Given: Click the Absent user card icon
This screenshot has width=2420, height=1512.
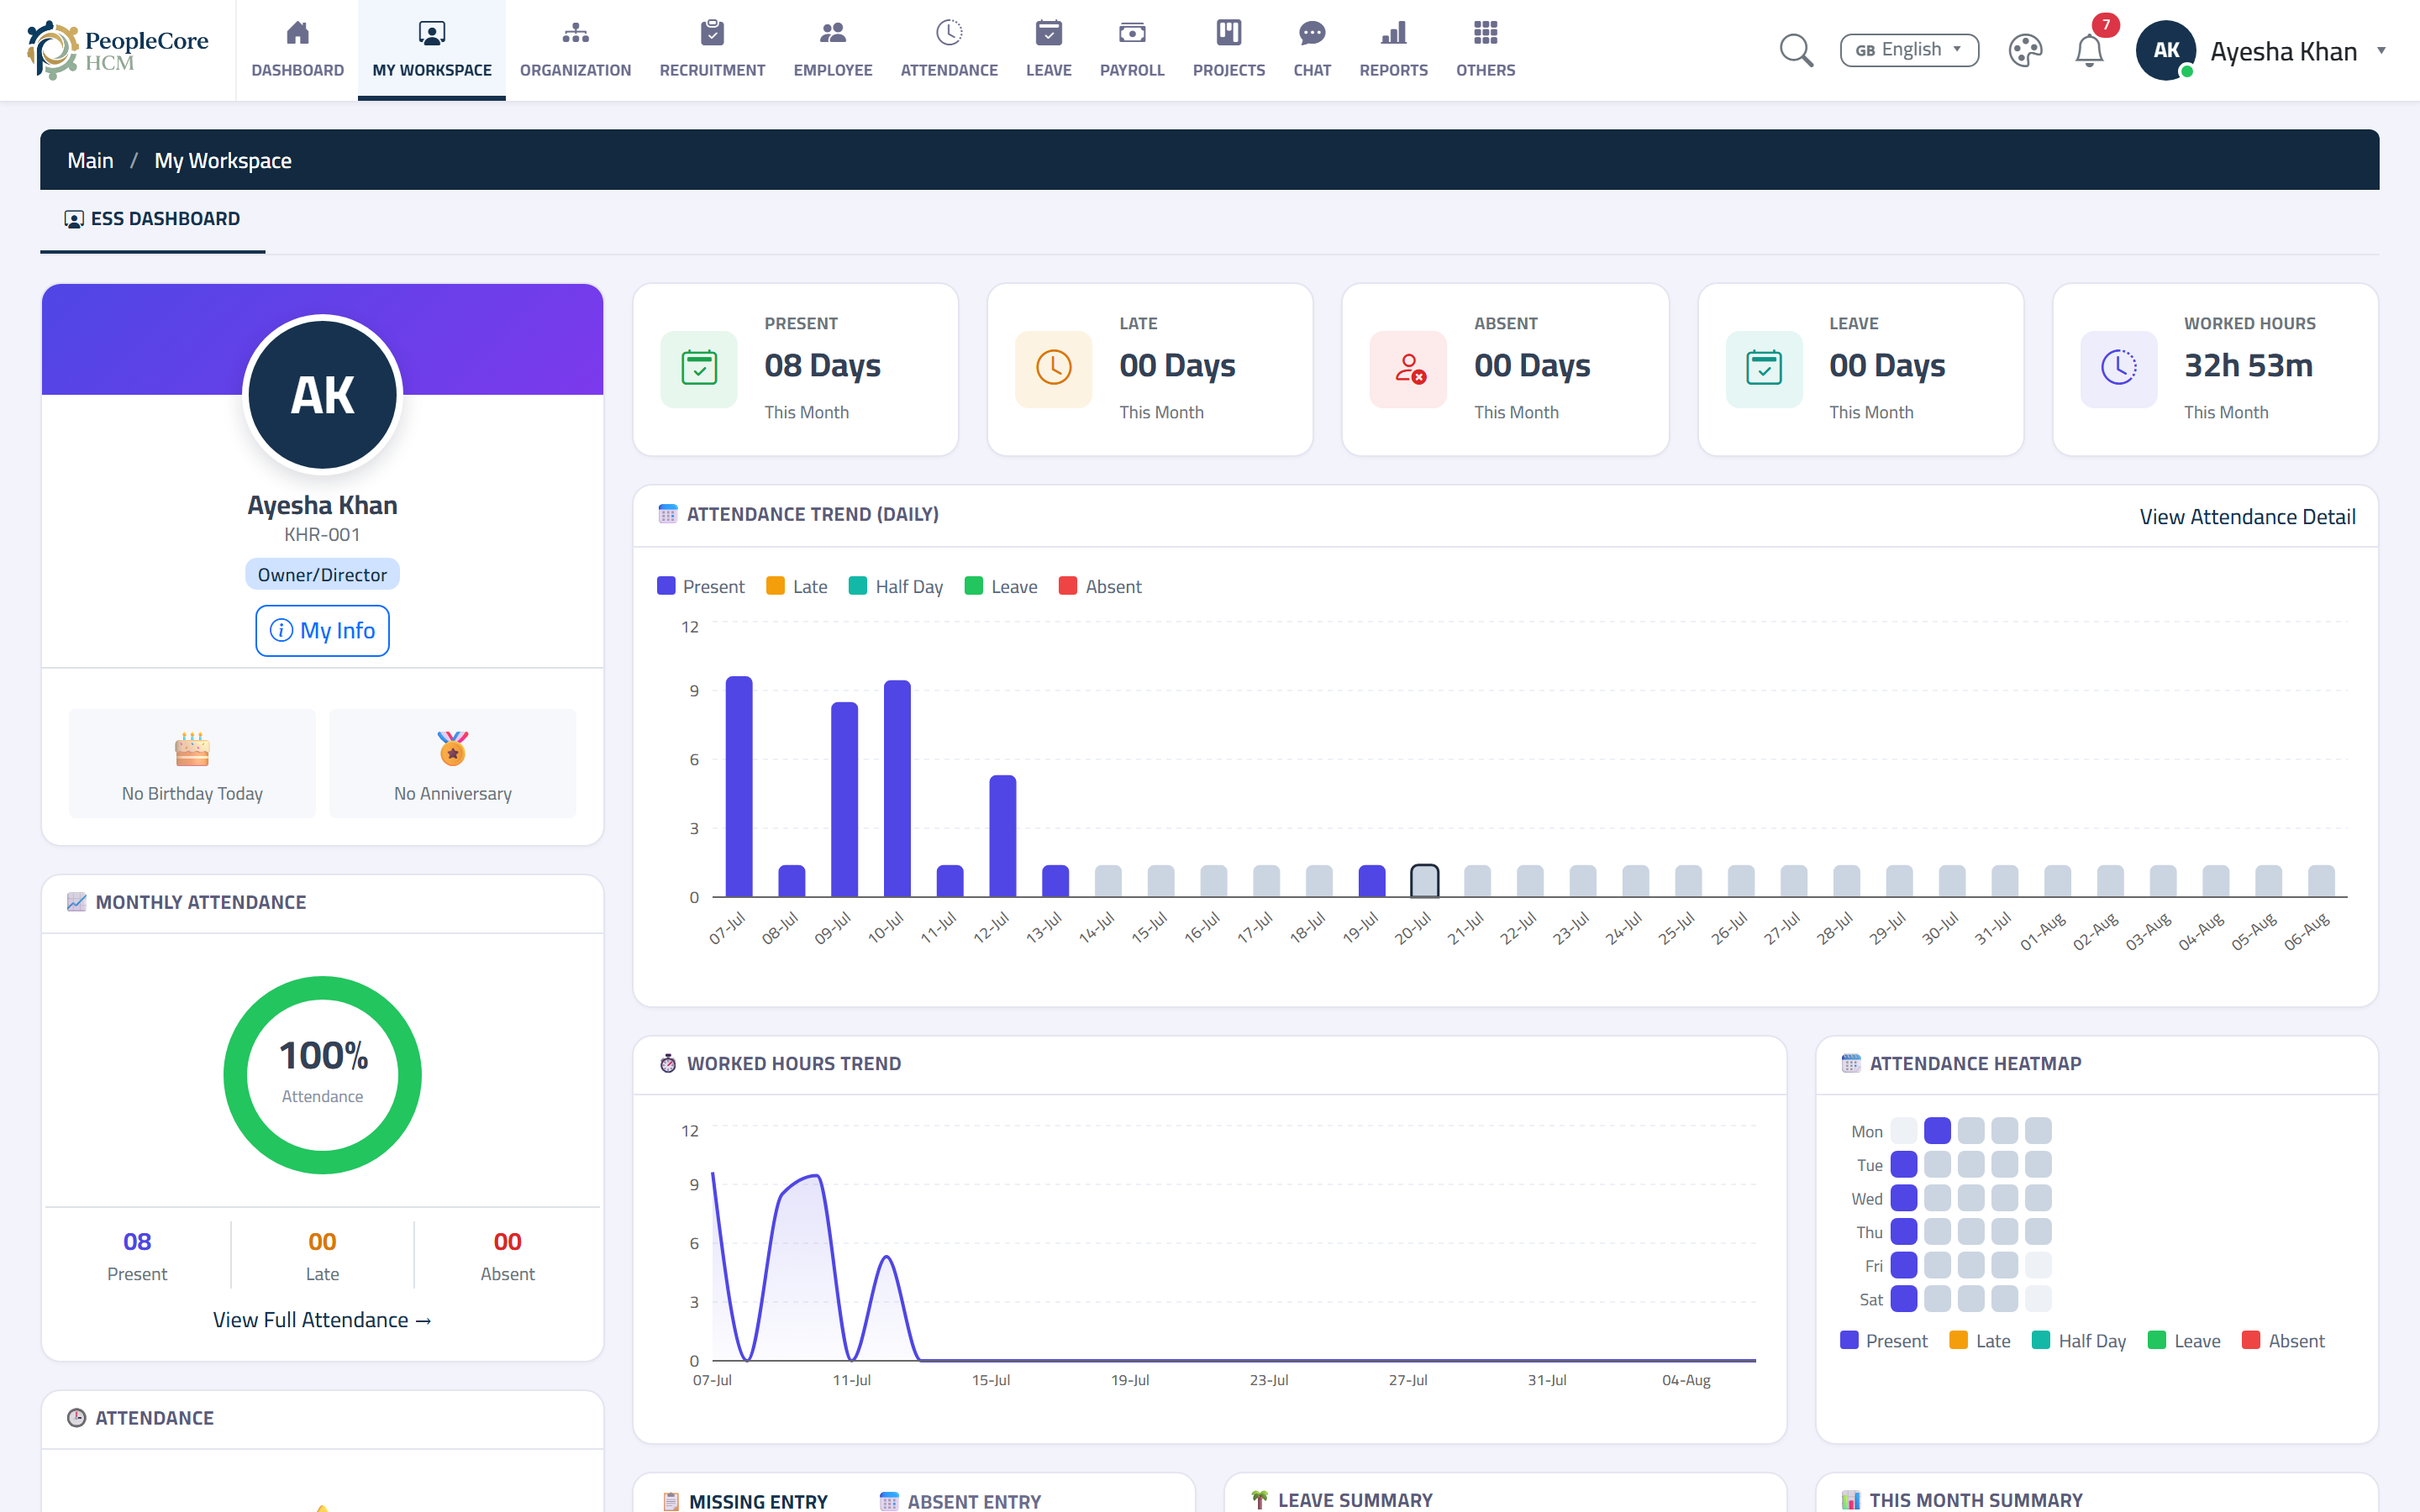Looking at the screenshot, I should tap(1408, 368).
